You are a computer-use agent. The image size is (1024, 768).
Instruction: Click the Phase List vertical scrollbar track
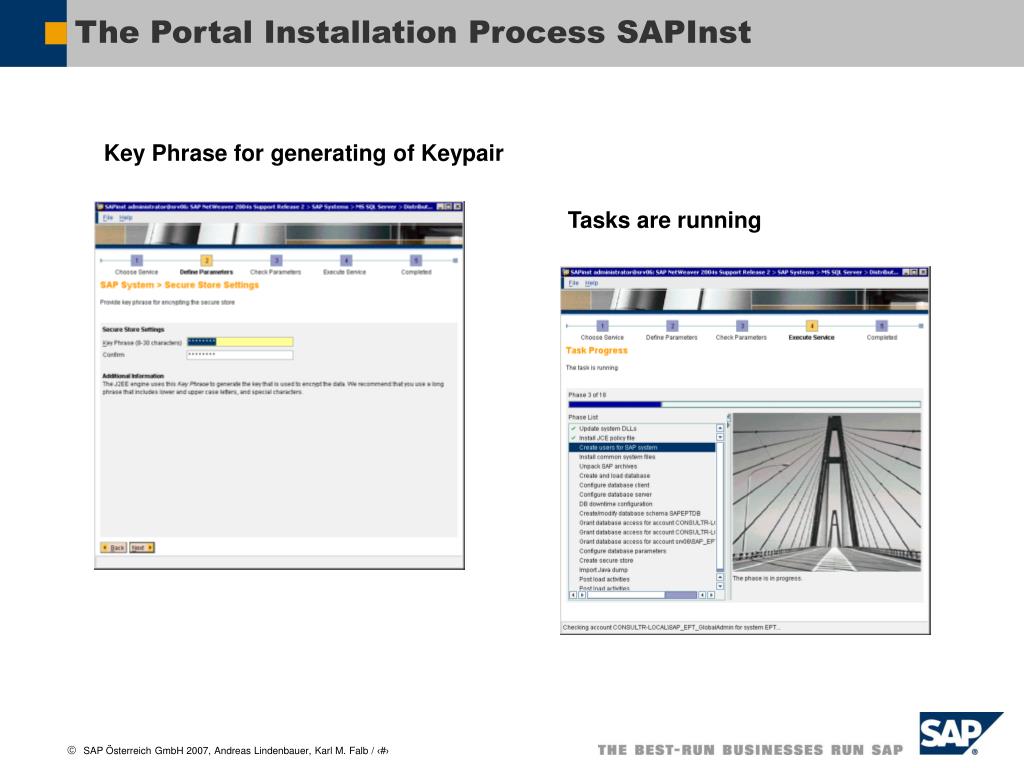click(x=720, y=506)
